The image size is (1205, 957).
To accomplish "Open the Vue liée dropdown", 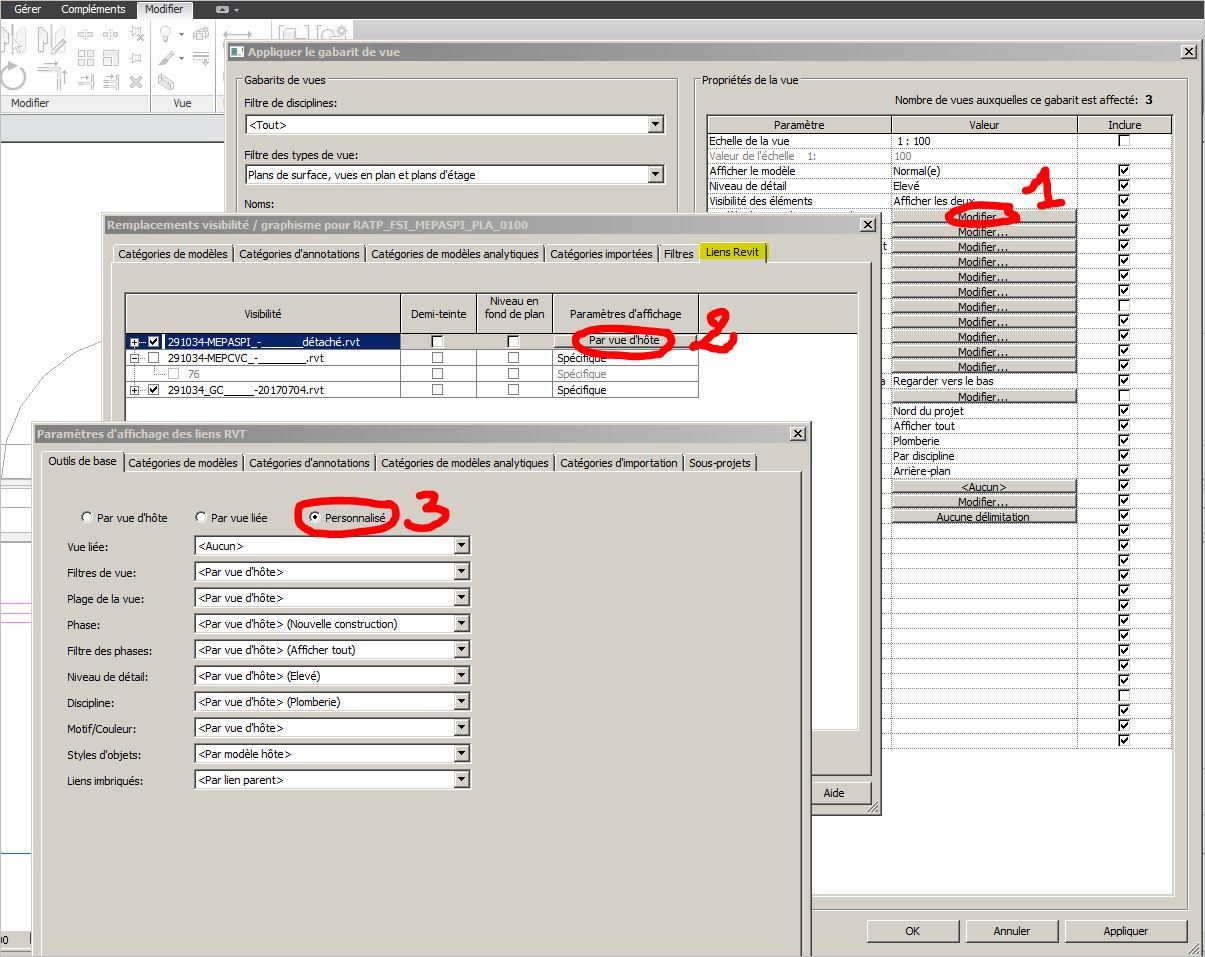I will pyautogui.click(x=461, y=546).
